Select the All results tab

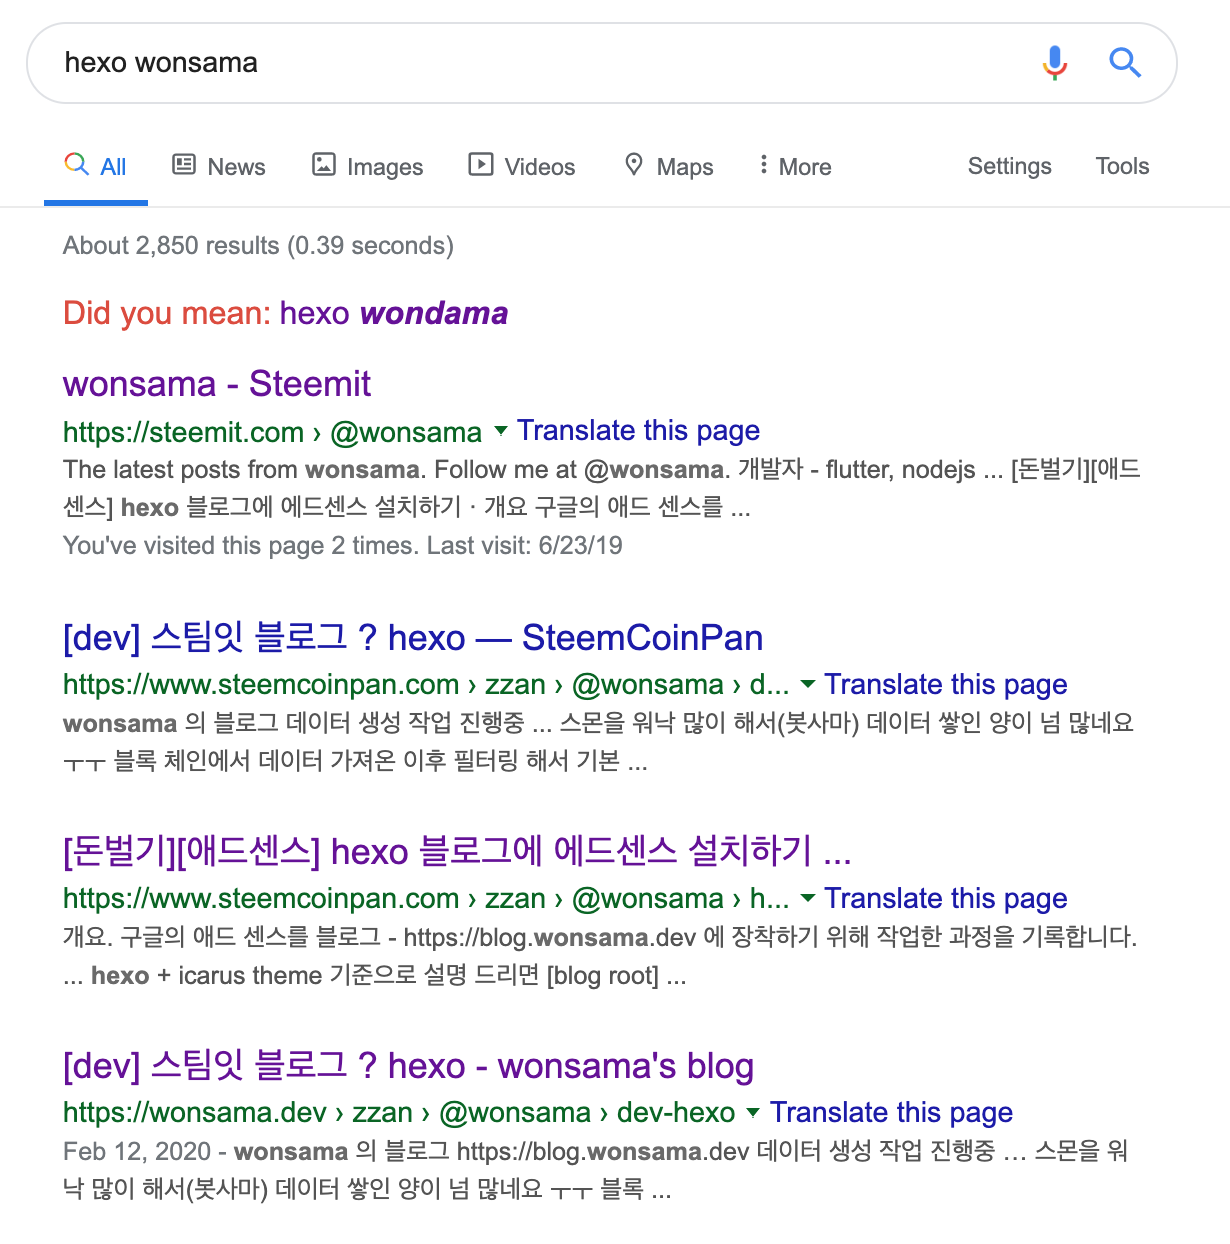point(96,166)
